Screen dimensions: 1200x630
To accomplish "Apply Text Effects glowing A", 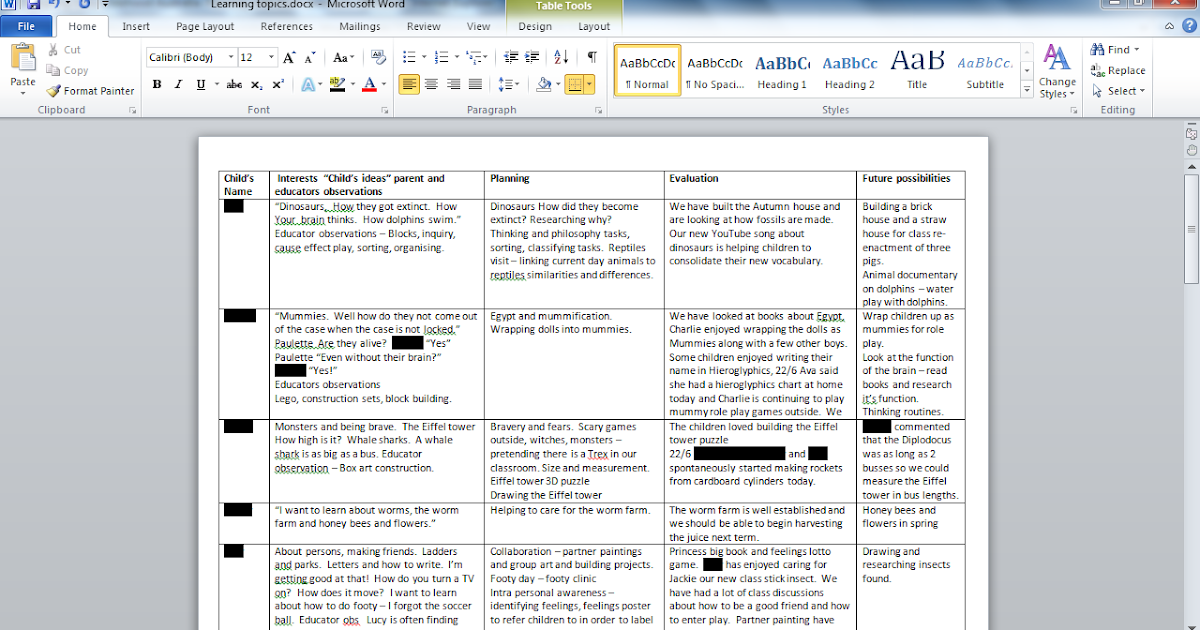I will [x=308, y=85].
